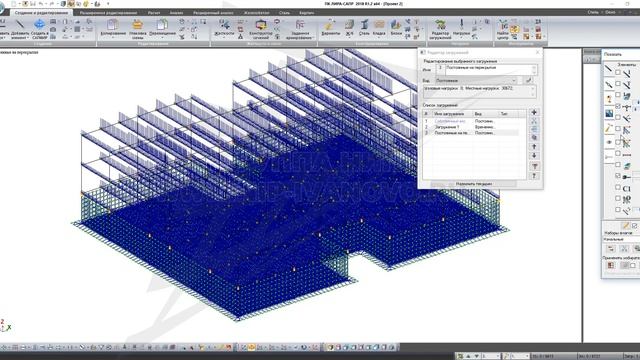Viewport: 640px width, 360px height.
Task: Select the Загружение 1 row
Action: point(474,127)
